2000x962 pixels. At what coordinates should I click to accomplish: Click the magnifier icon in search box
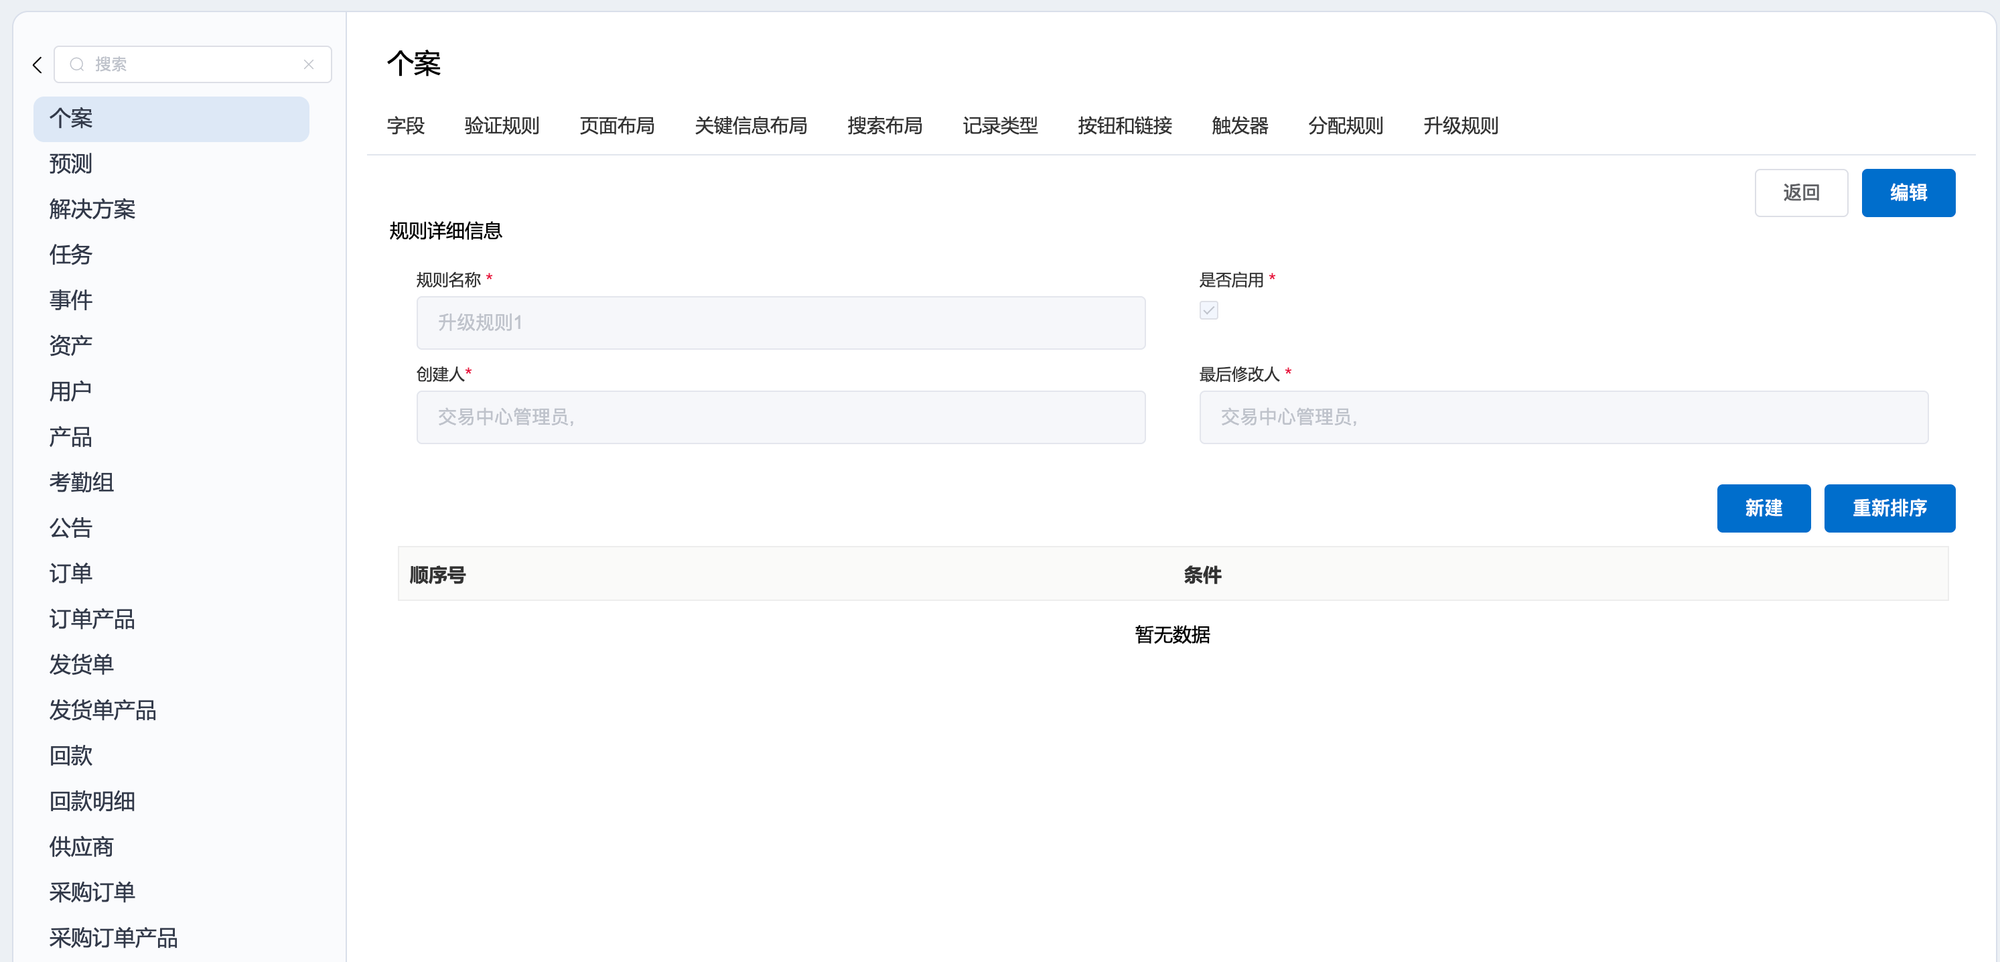(77, 65)
